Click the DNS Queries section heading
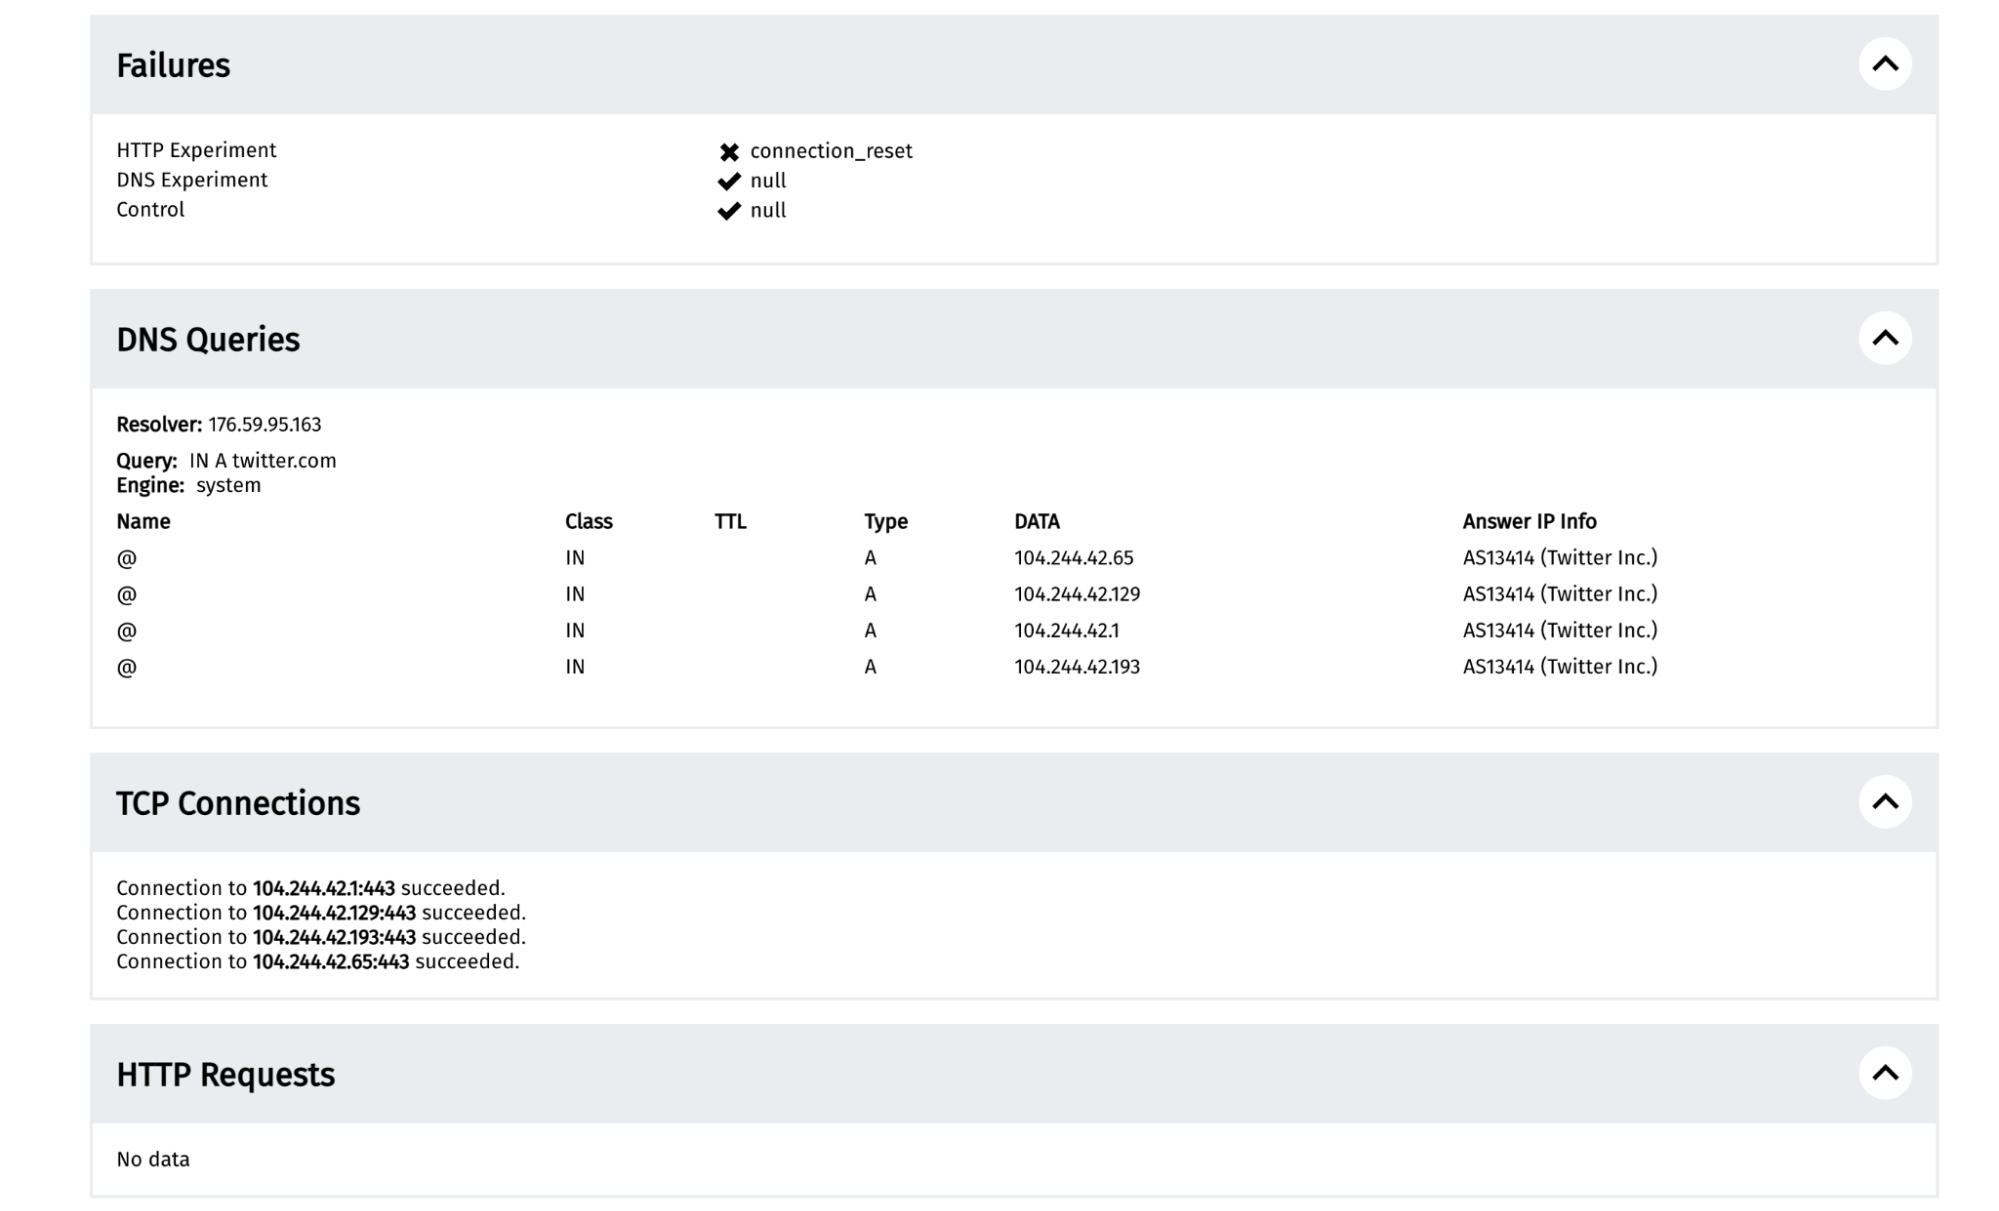The height and width of the screenshot is (1211, 1999). (208, 340)
